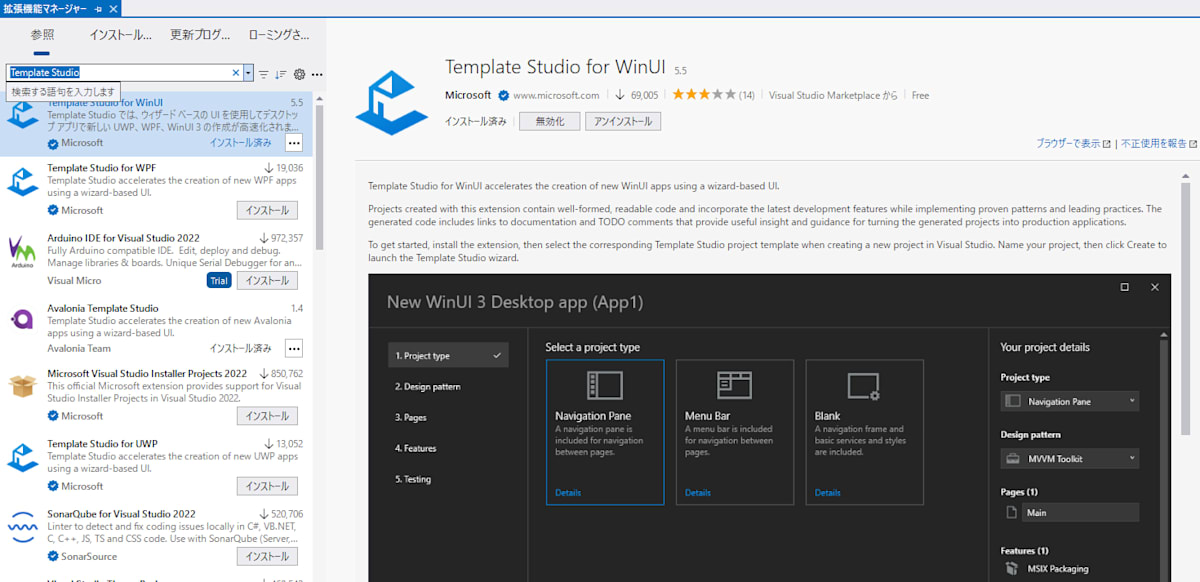The width and height of the screenshot is (1200, 582).
Task: Open more actions for Avalonia Template Studio
Action: (x=294, y=348)
